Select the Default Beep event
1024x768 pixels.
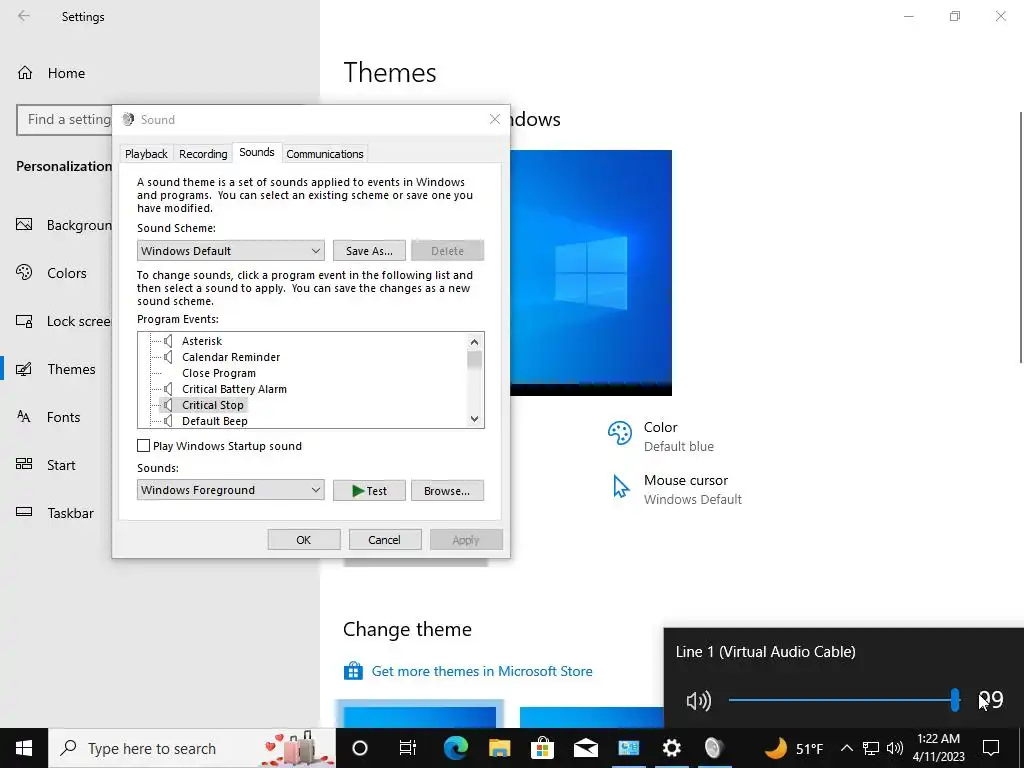pyautogui.click(x=215, y=421)
